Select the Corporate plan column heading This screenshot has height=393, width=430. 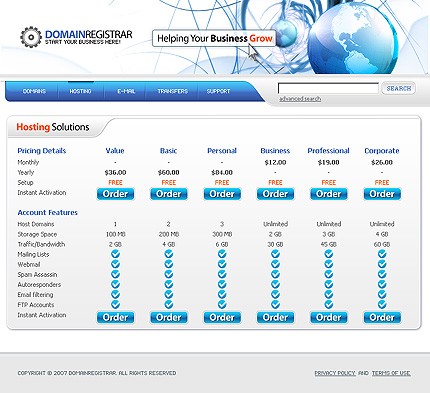[382, 151]
